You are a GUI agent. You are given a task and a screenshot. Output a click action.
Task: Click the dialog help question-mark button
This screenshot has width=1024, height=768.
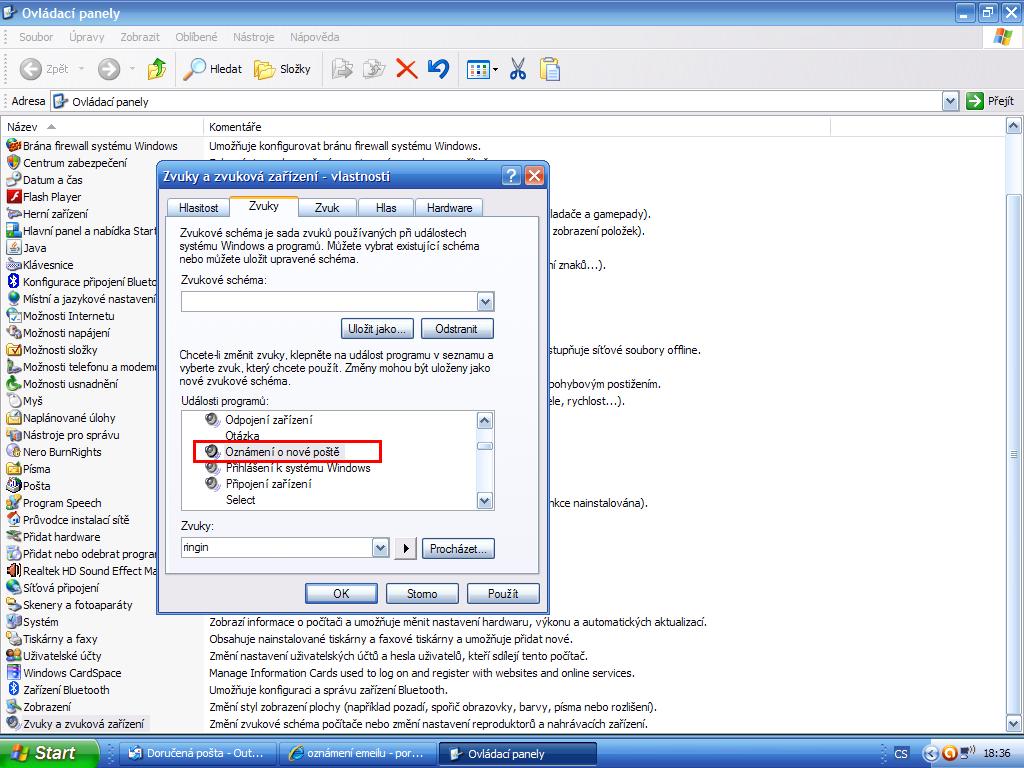tap(511, 176)
